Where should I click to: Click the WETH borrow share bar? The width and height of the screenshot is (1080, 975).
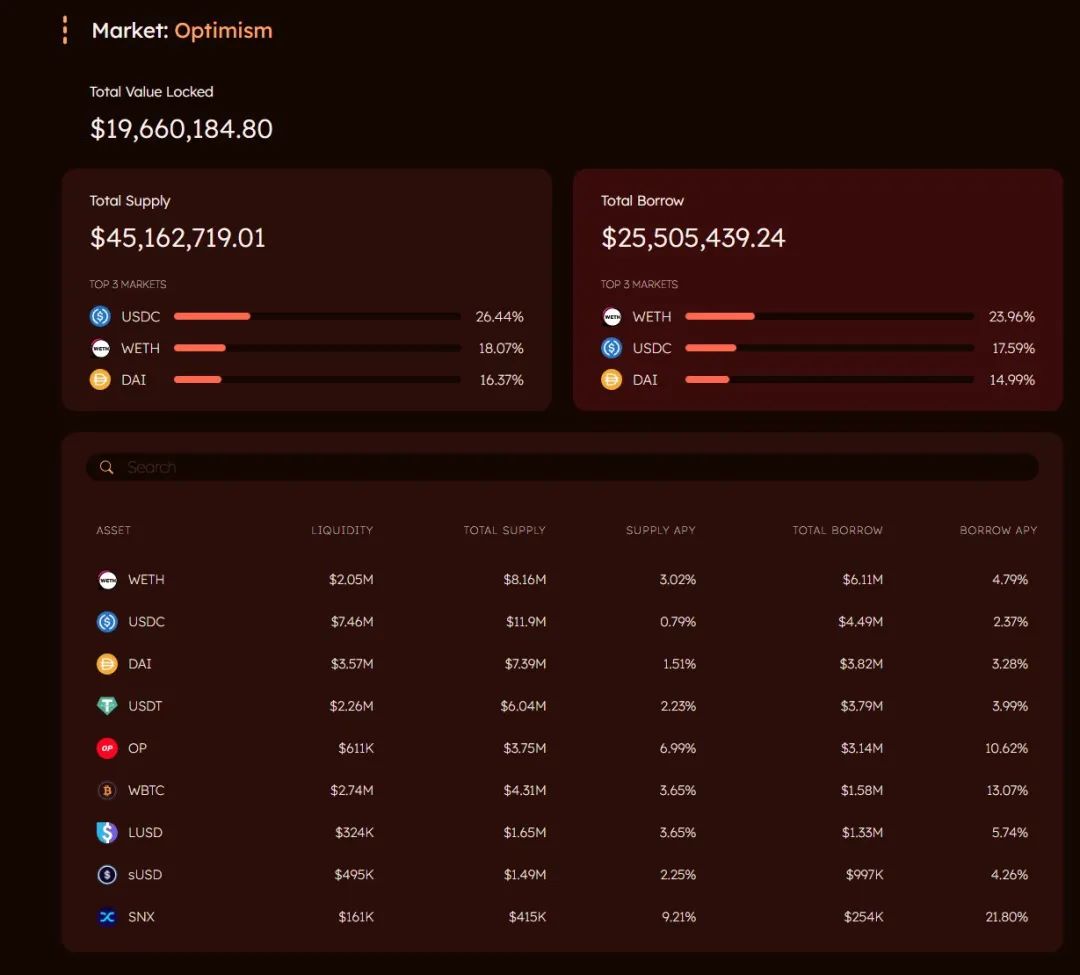point(829,317)
